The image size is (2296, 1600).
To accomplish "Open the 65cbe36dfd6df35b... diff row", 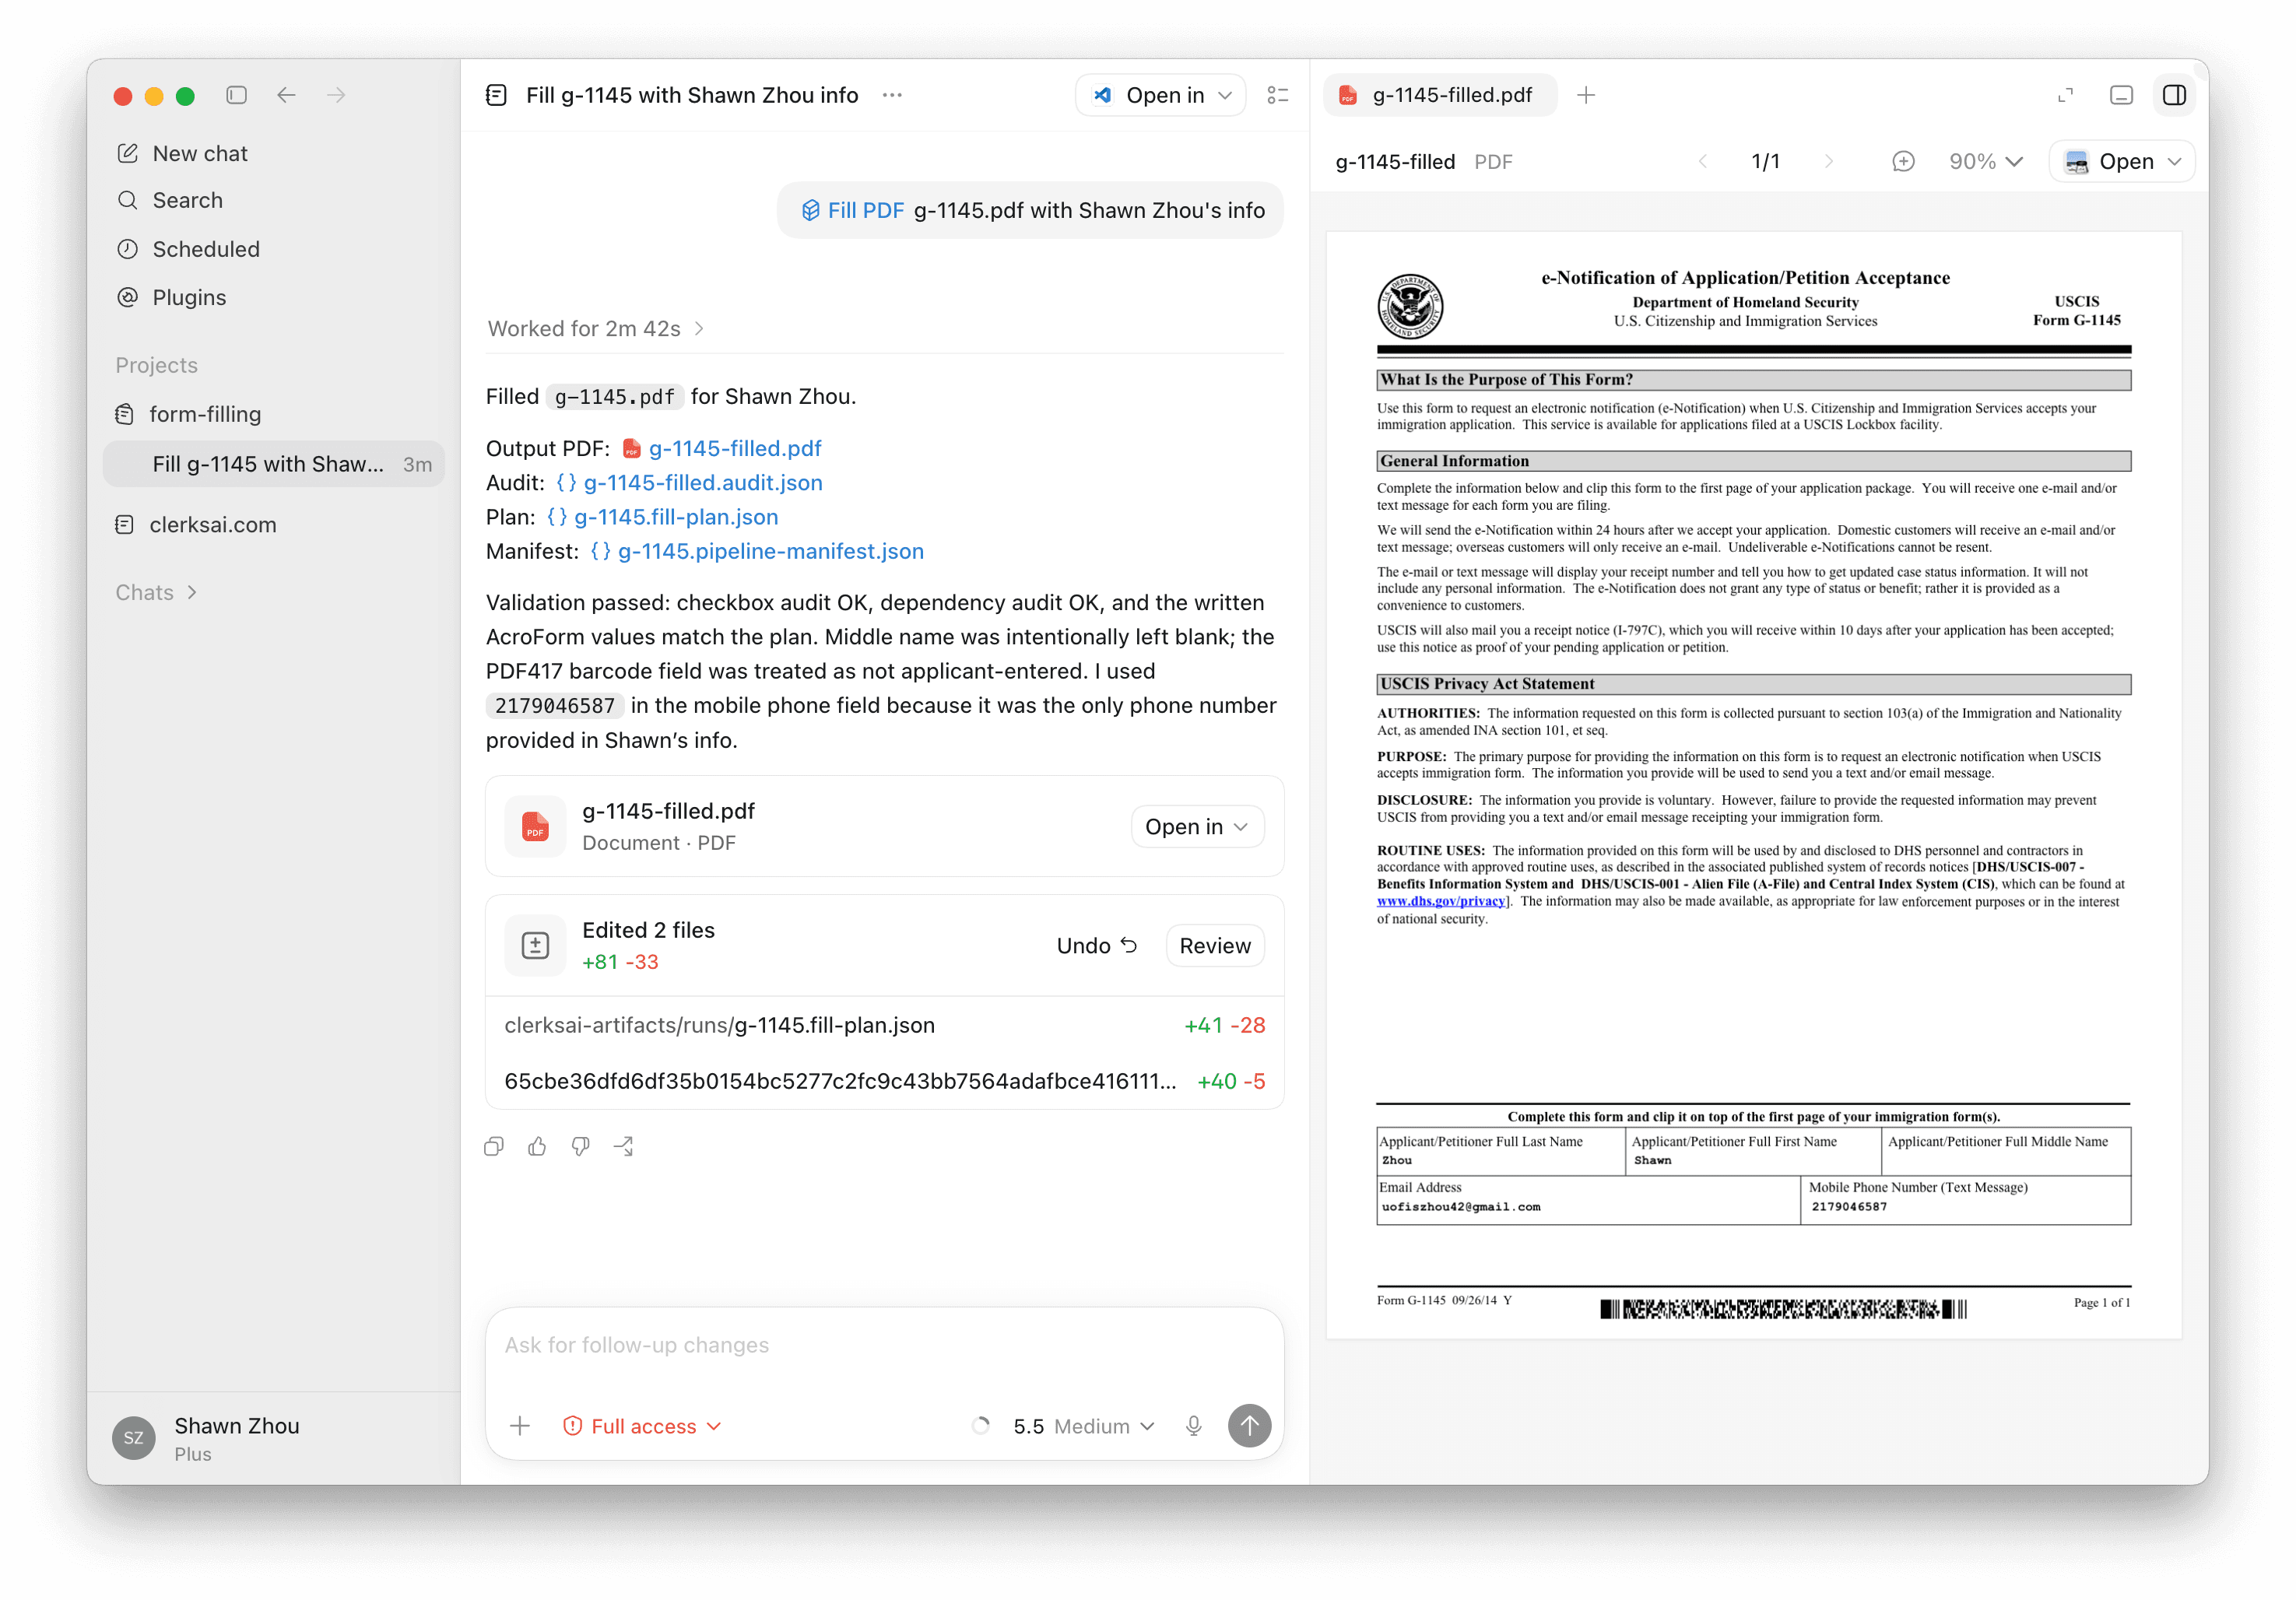I will (x=885, y=1081).
